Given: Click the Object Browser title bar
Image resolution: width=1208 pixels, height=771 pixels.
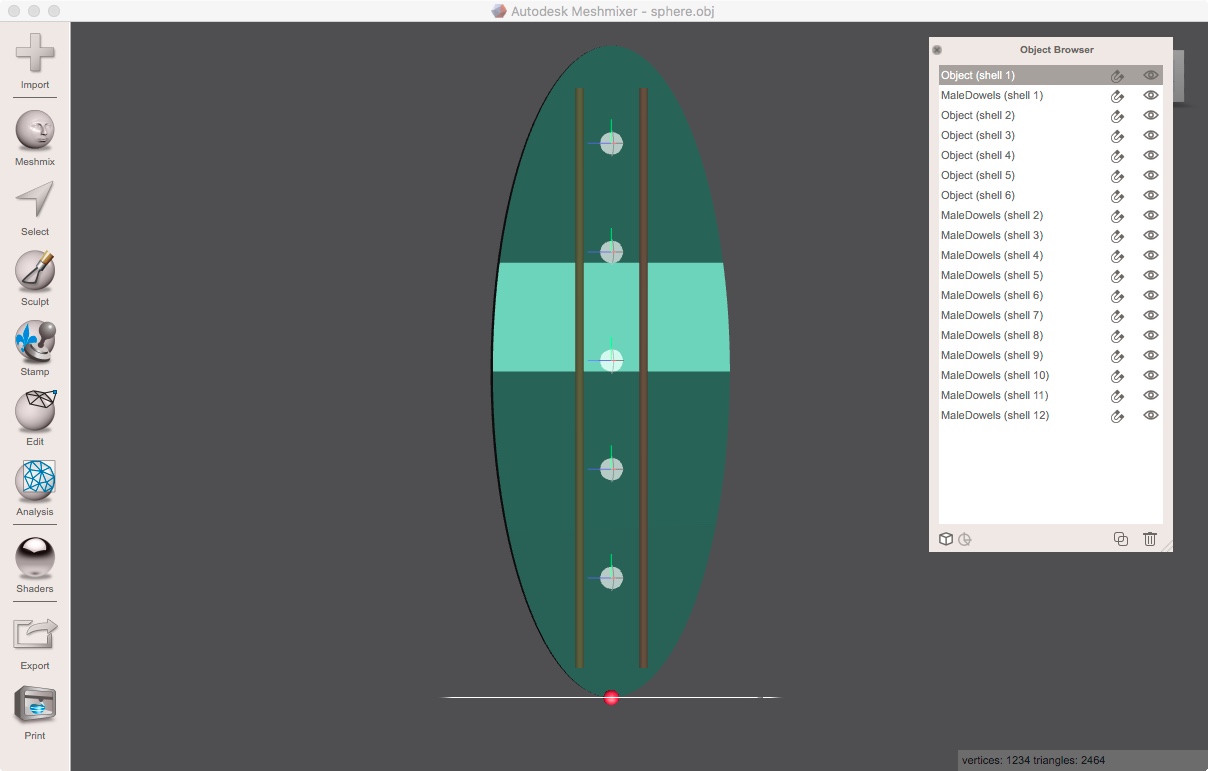Looking at the screenshot, I should (1050, 49).
